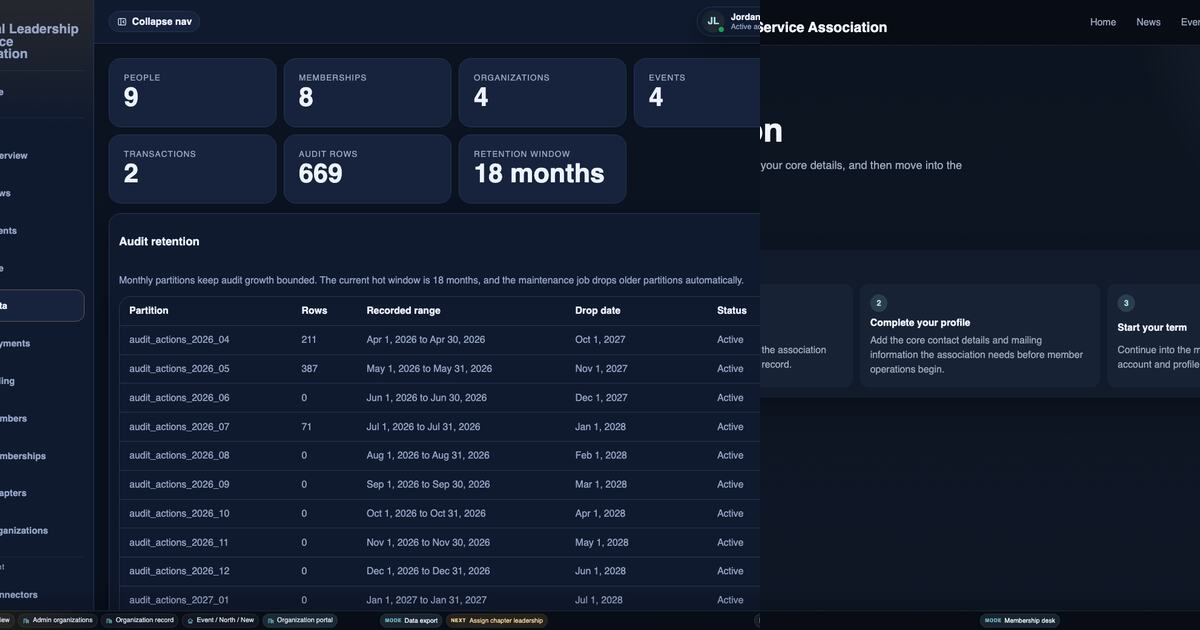Click the Data export mode pill
Screen dimensions: 1200x630
[411, 620]
